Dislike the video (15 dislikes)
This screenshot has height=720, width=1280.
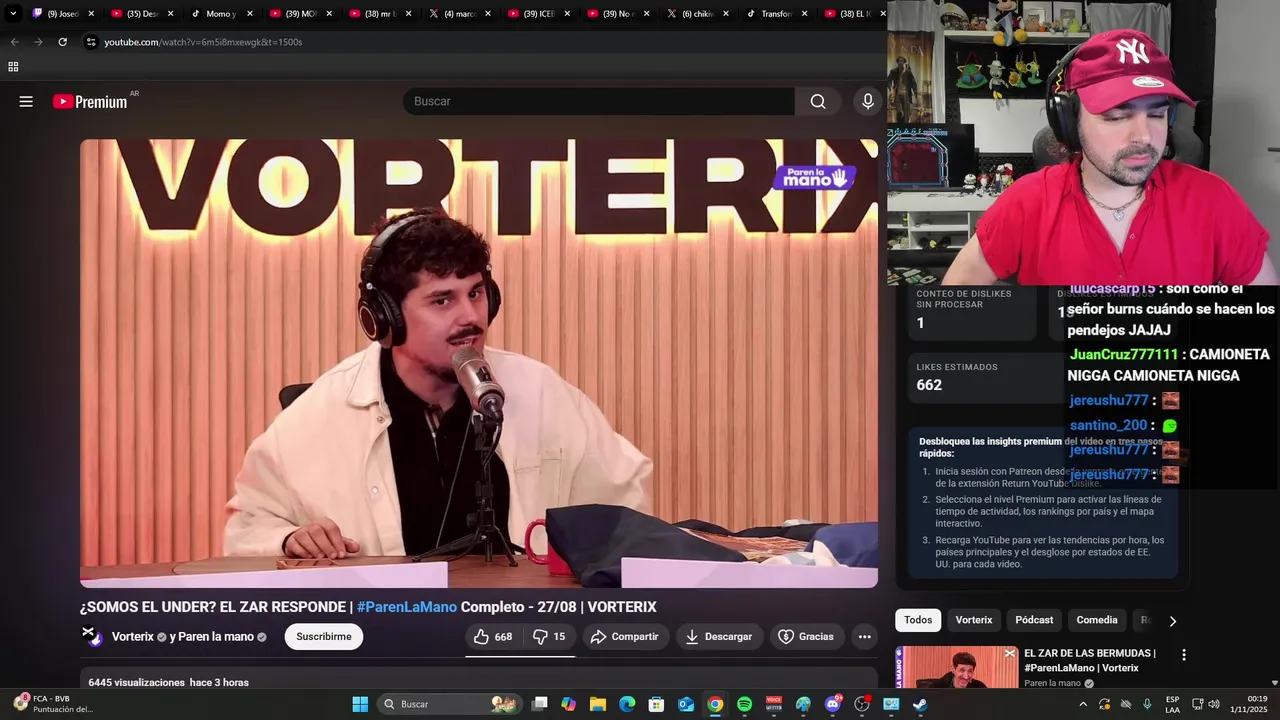tap(549, 637)
